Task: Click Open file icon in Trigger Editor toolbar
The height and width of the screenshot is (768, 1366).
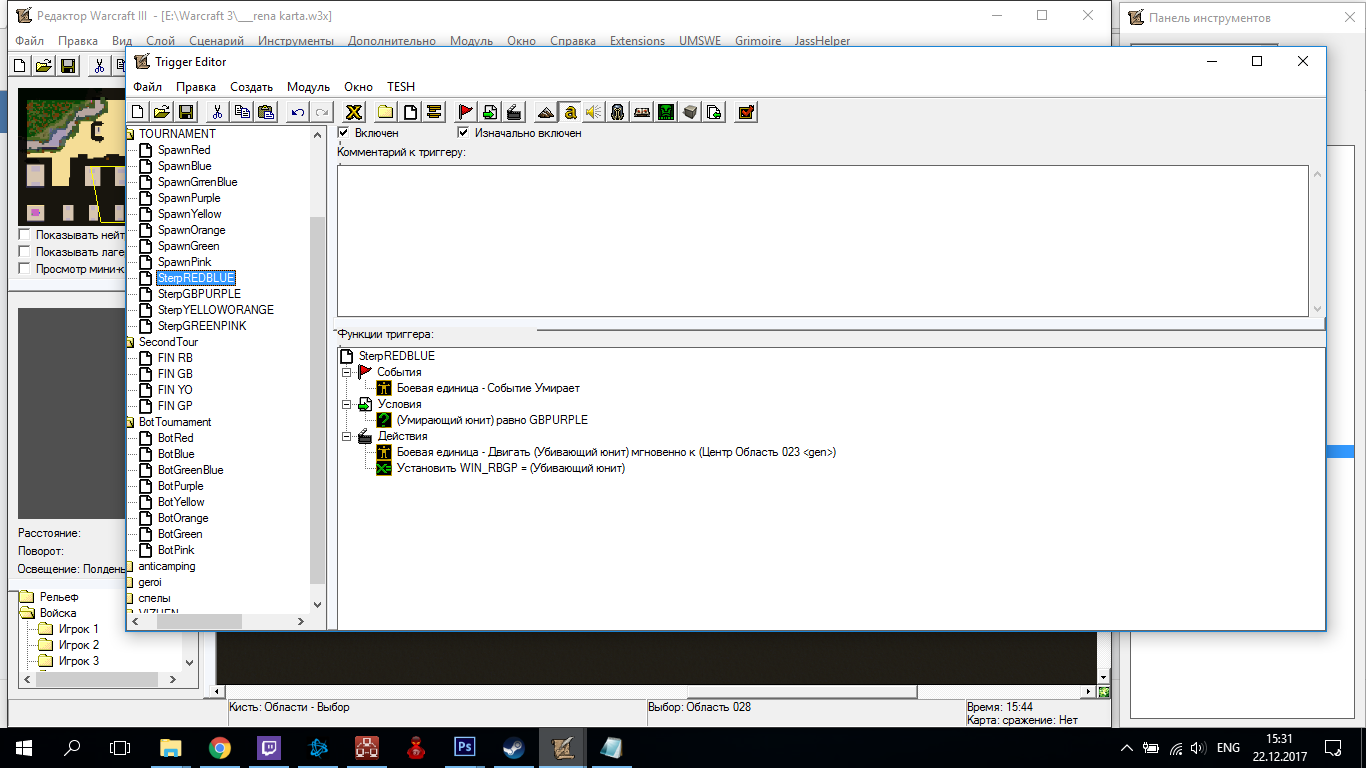Action: coord(162,112)
